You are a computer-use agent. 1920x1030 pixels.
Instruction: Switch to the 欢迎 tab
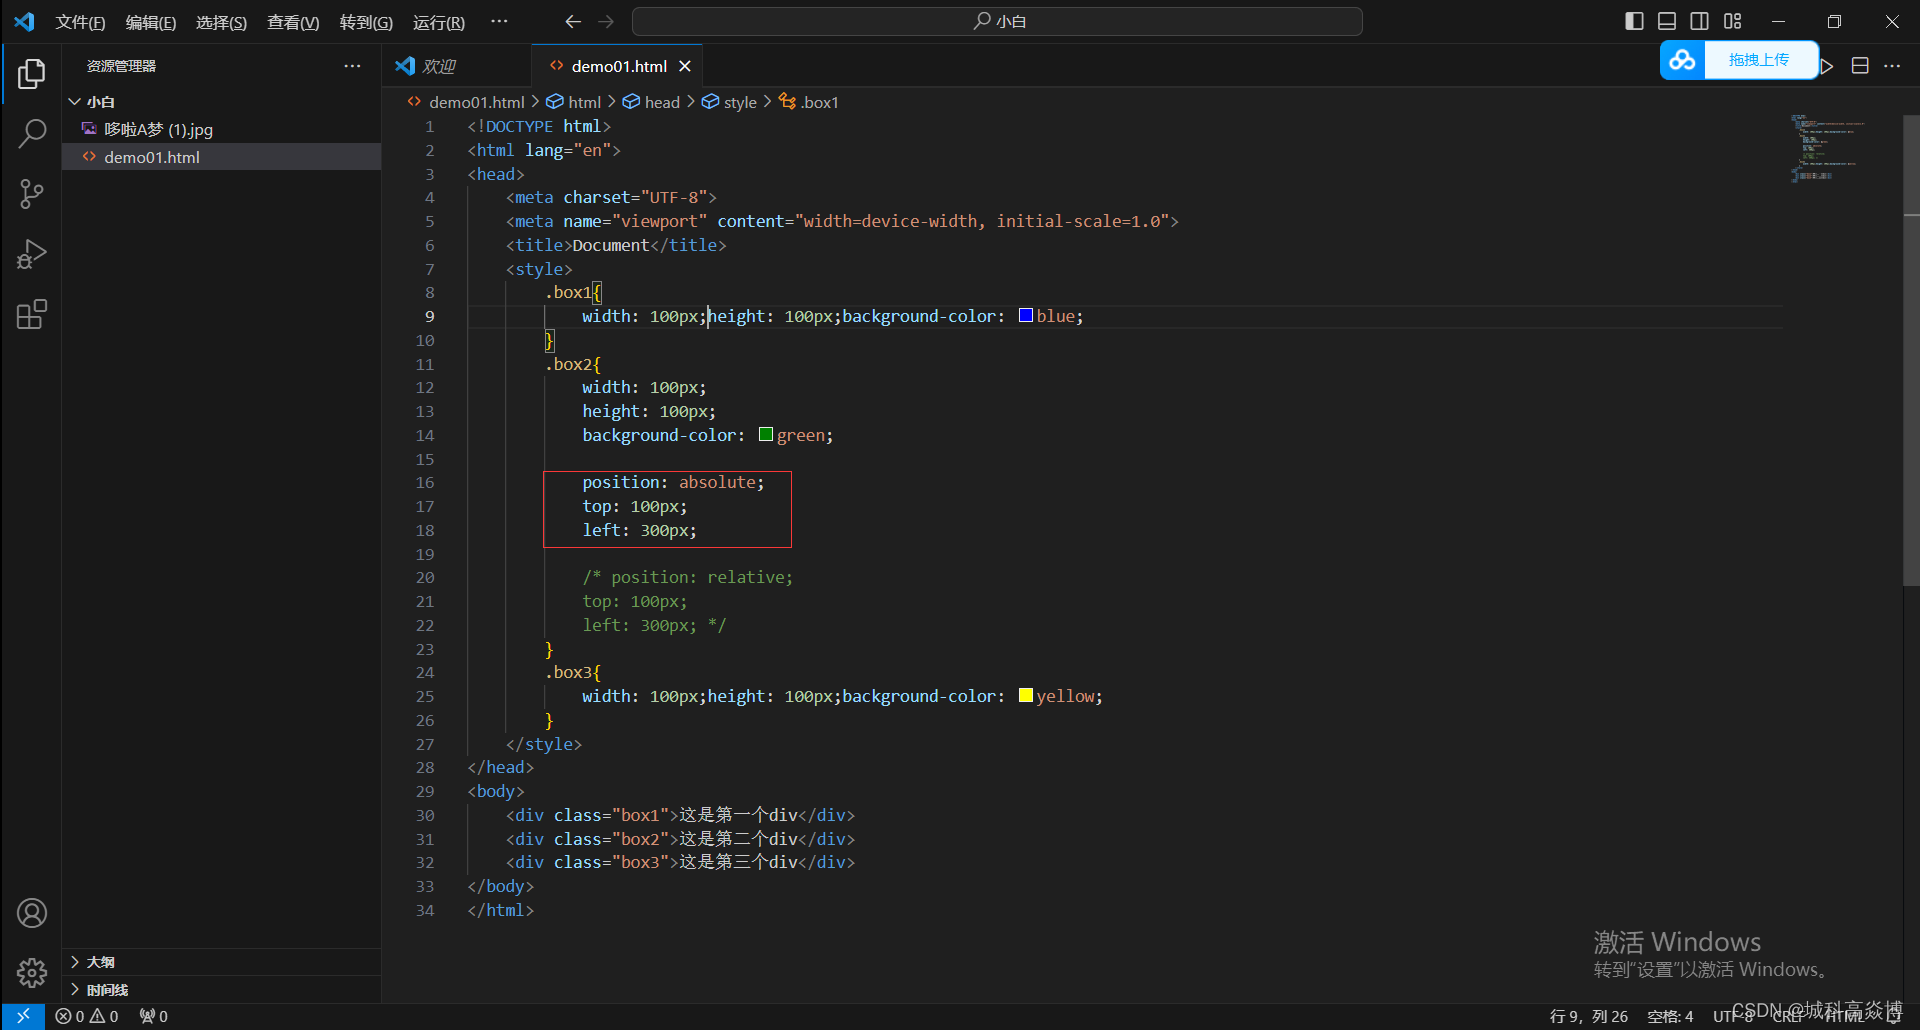pos(456,66)
